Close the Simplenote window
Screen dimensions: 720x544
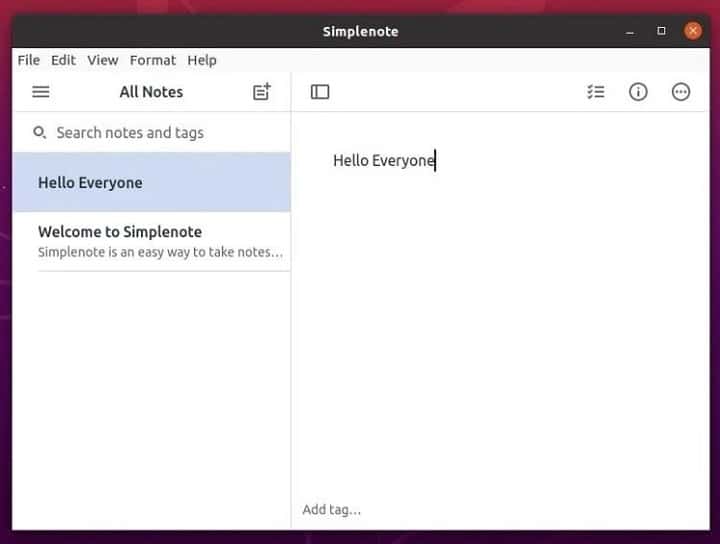692,31
